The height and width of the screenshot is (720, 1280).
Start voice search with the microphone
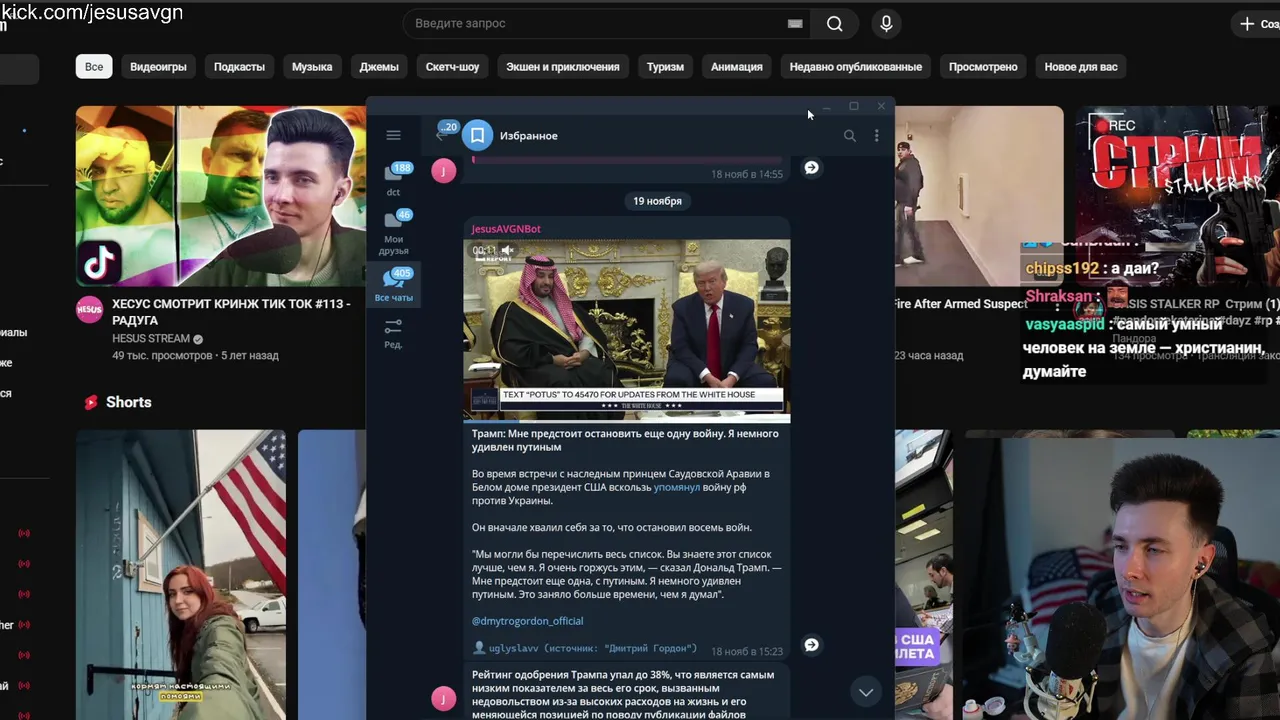[x=886, y=24]
